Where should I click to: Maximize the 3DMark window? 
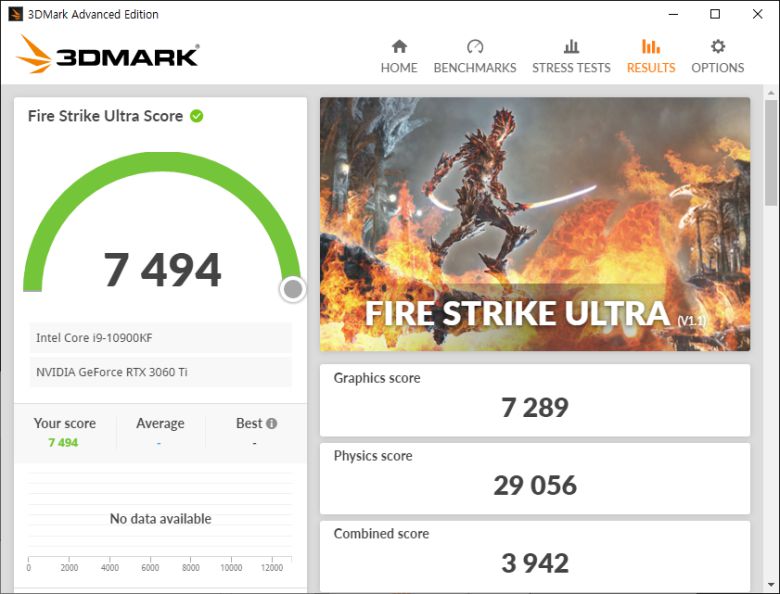[x=715, y=14]
